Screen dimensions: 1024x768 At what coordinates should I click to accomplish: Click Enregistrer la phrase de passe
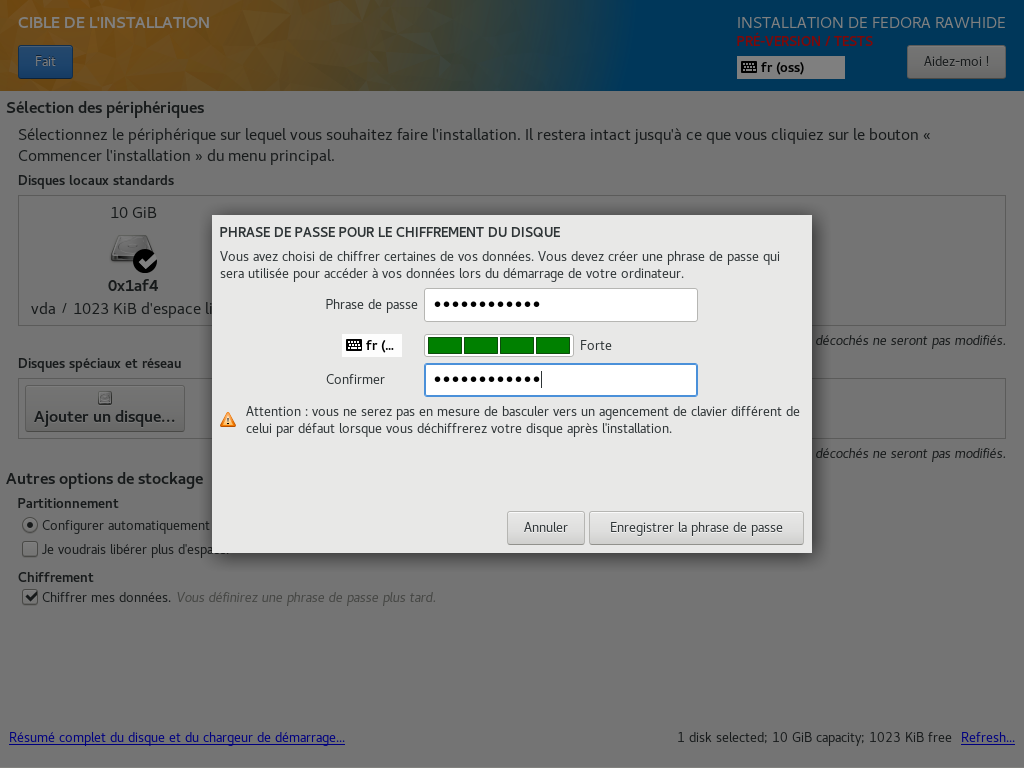point(696,528)
